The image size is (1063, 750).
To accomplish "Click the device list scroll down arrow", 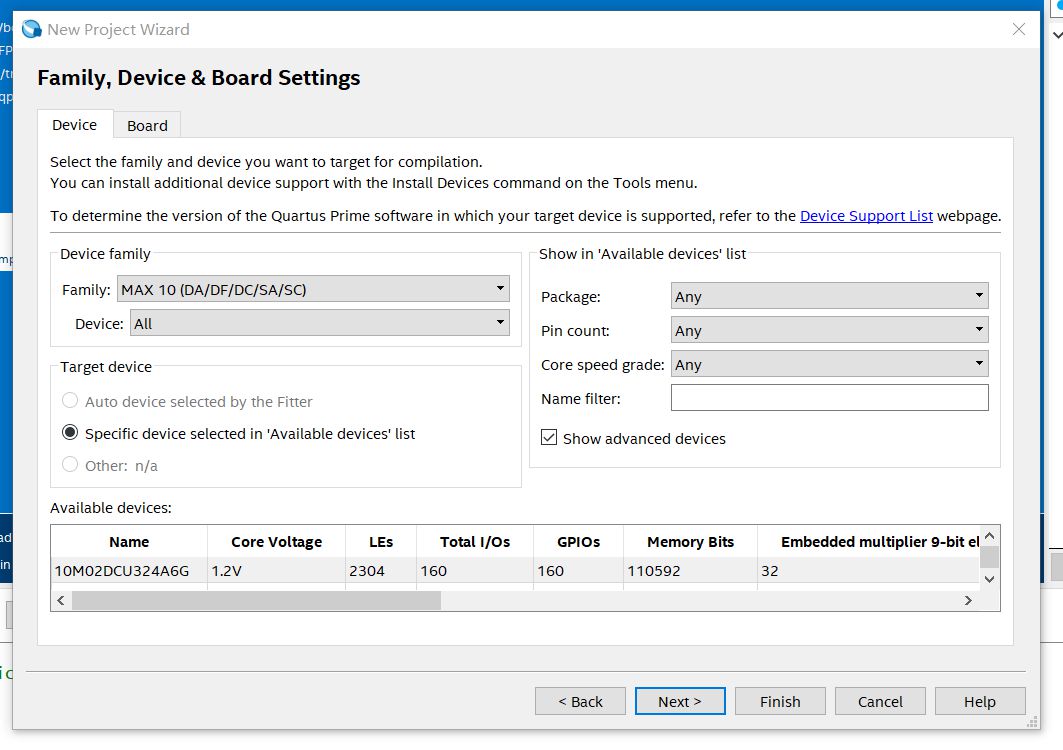I will click(x=990, y=579).
